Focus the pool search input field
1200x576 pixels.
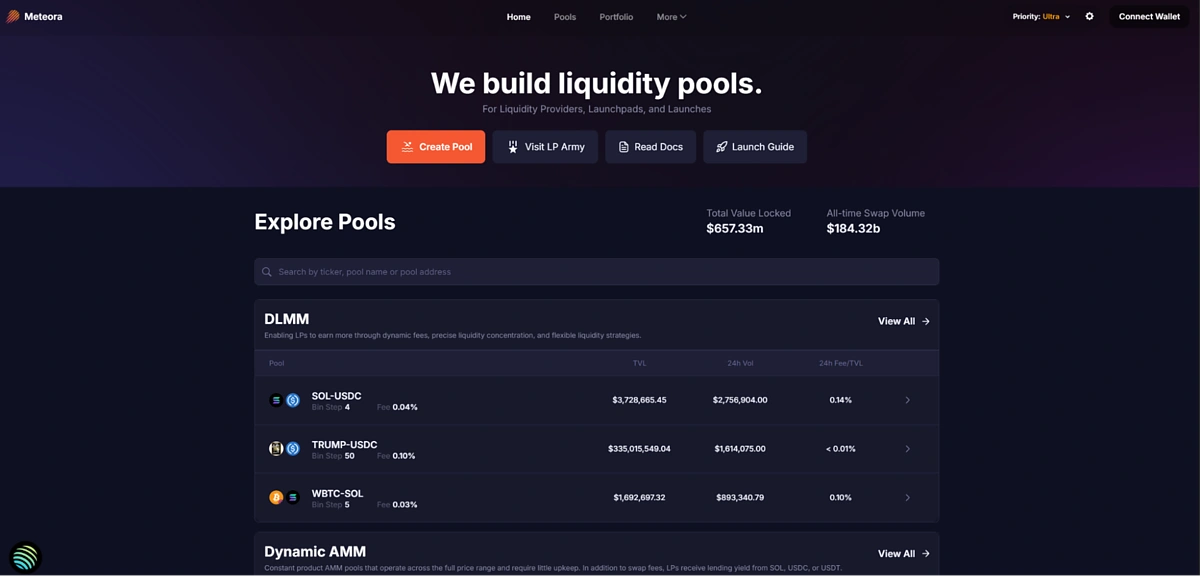pos(596,272)
